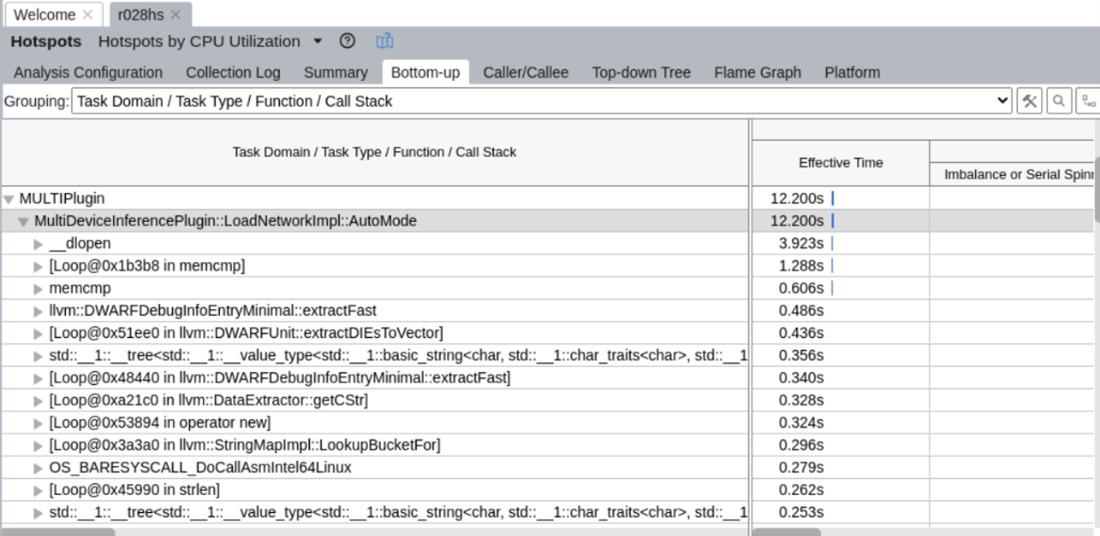Click the 0.279s effective time value
The height and width of the screenshot is (536, 1100).
801,468
